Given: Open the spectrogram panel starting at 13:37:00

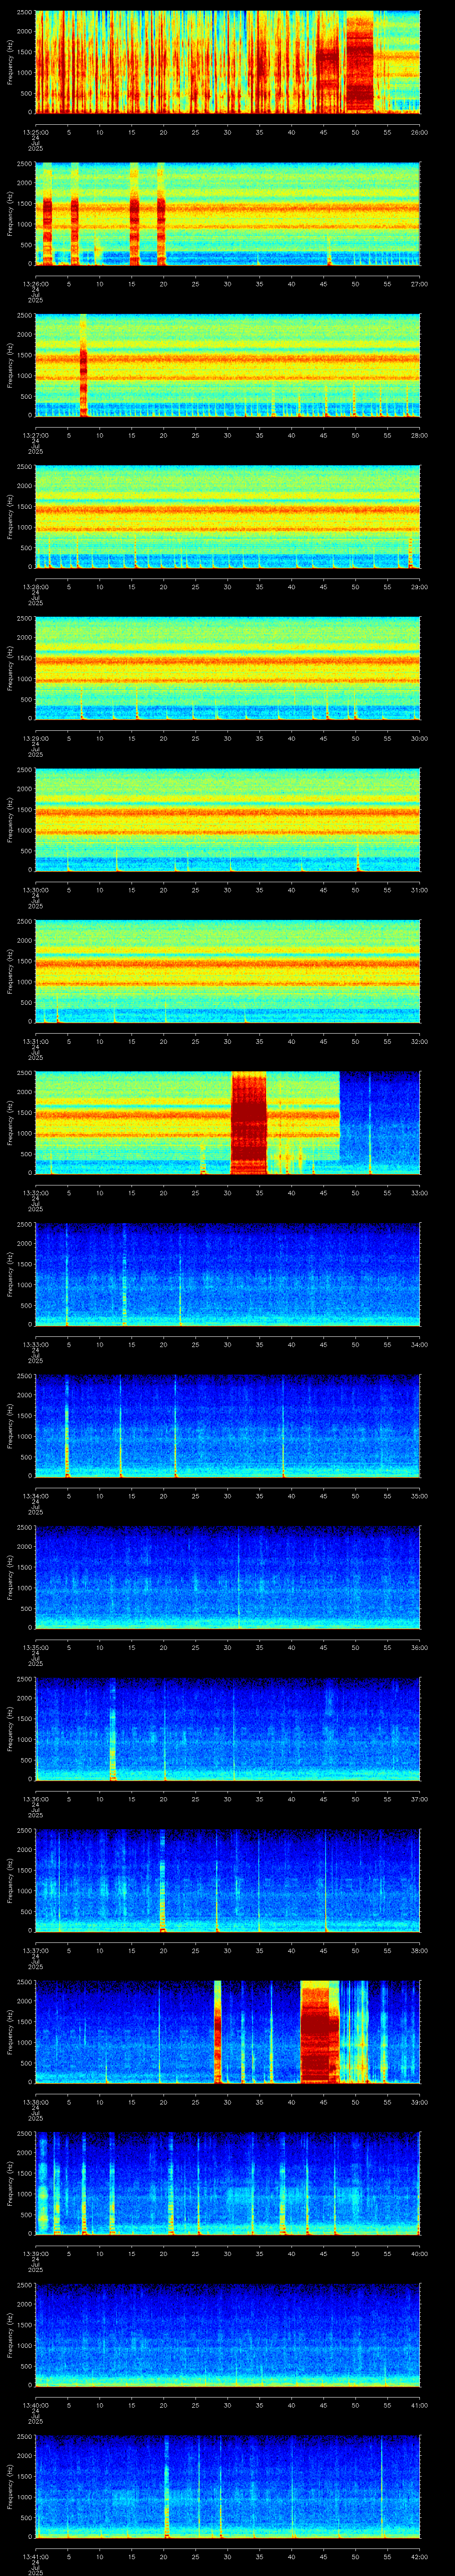Looking at the screenshot, I should click(x=227, y=1880).
